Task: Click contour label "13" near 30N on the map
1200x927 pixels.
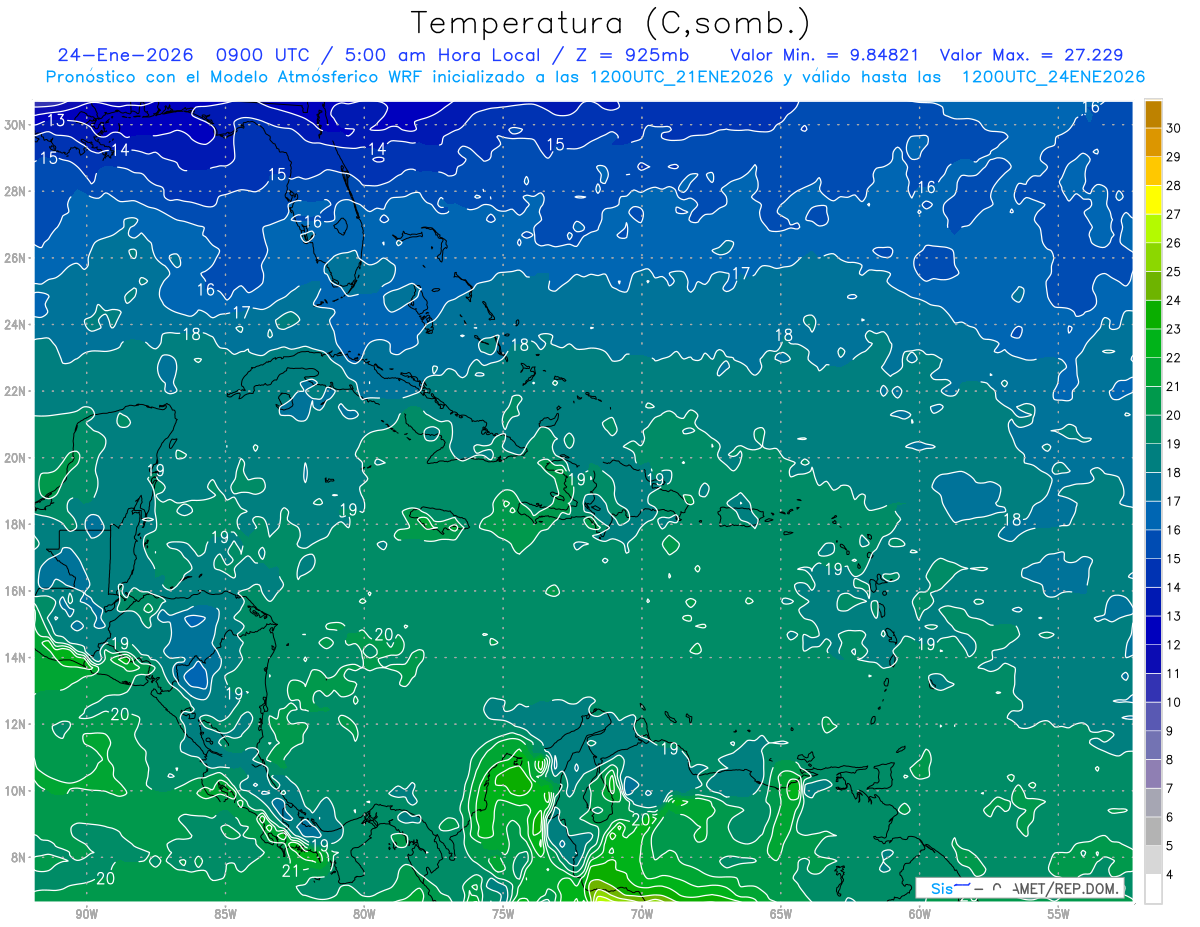Action: 56,121
